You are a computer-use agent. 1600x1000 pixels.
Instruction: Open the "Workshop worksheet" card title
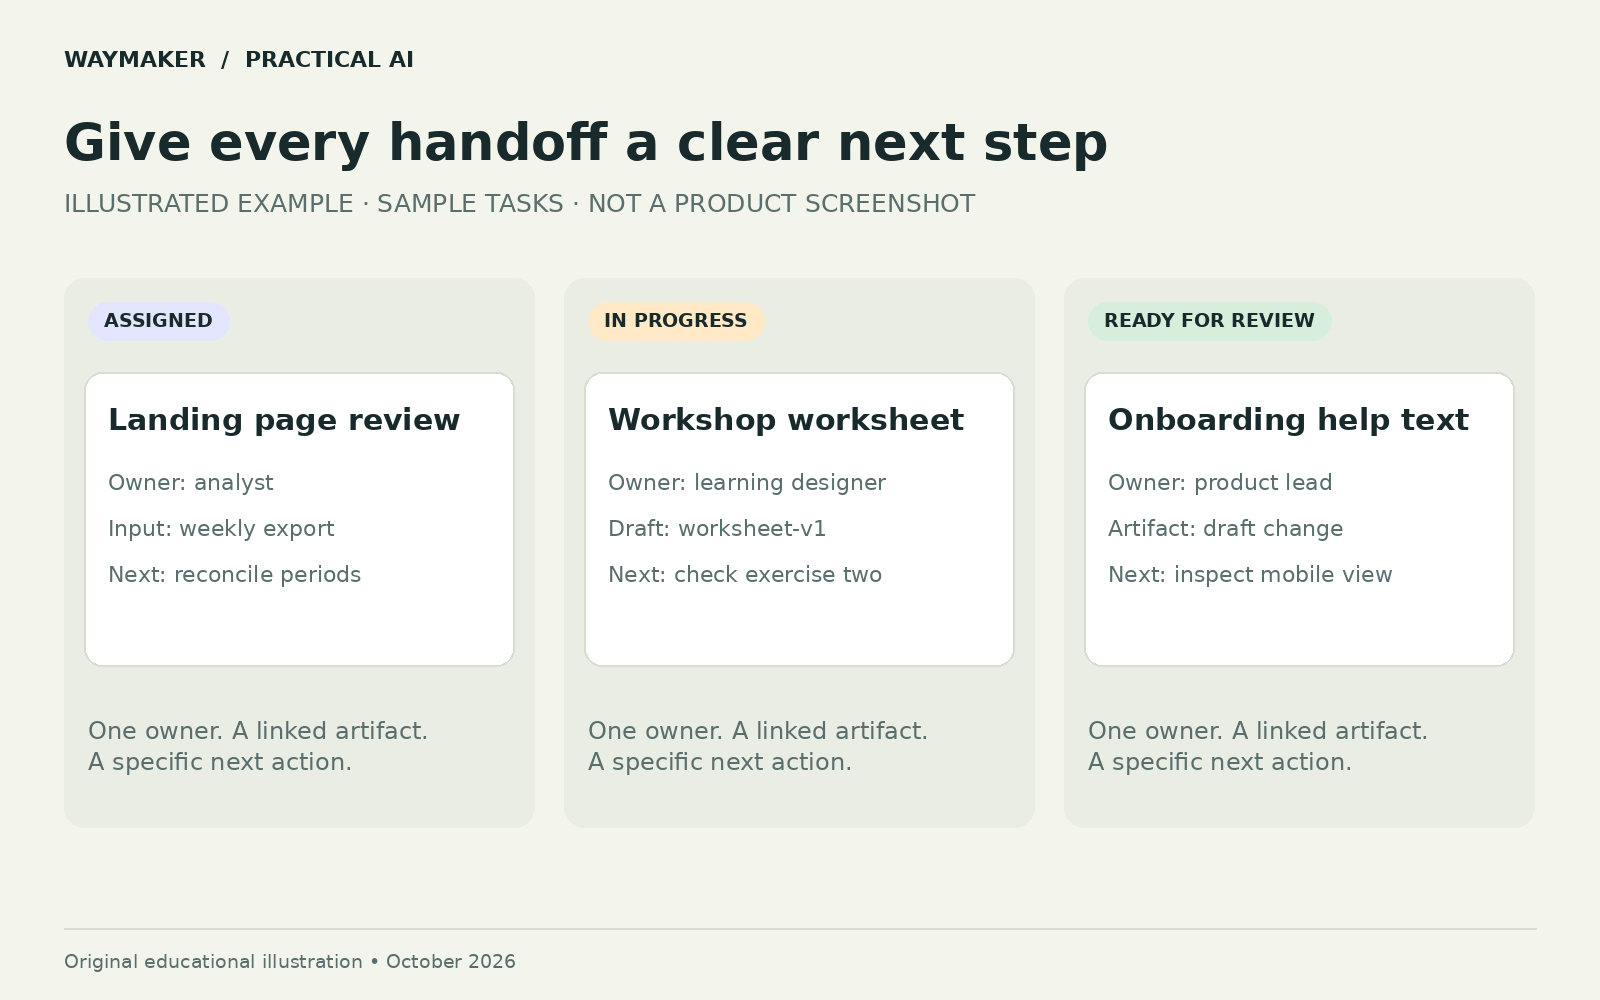[786, 420]
